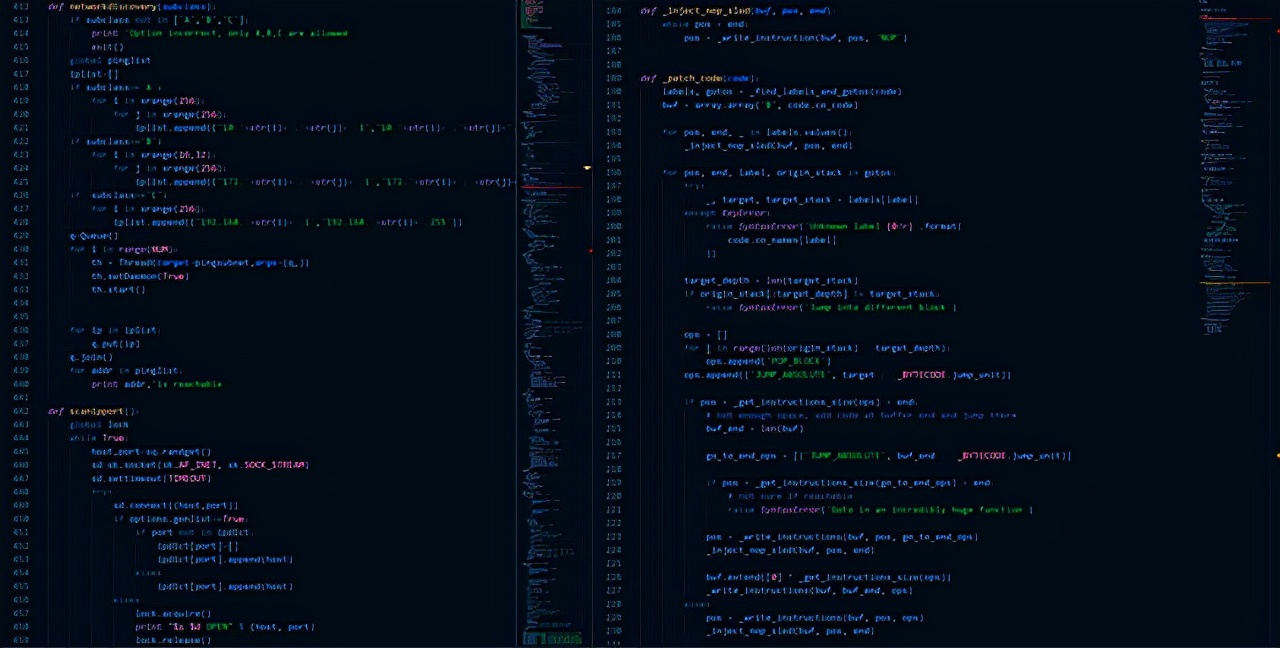Click the 'if port not in ipdict:' line
Viewport: 1280px width, 648px height.
click(x=194, y=533)
